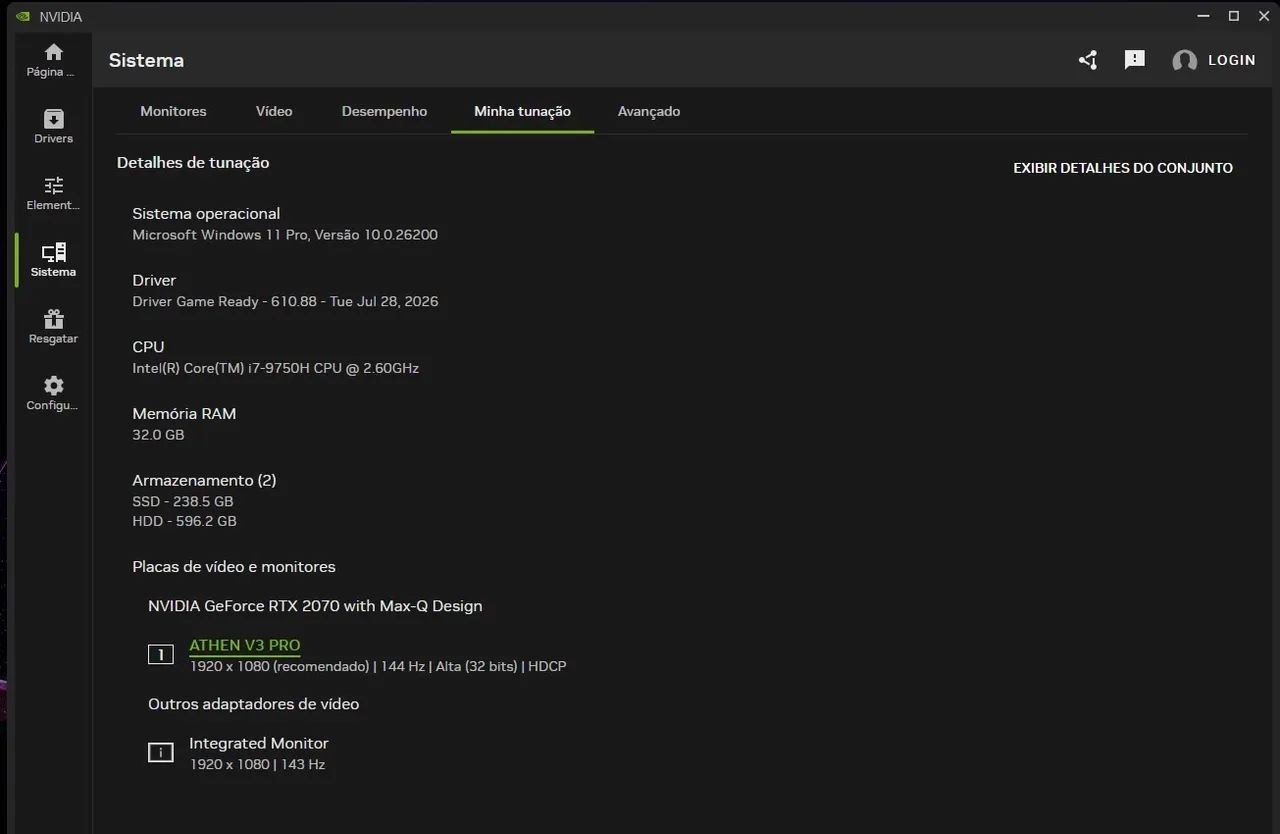Click EXIBIR DETALHES DO CONJUNTO

tap(1123, 168)
